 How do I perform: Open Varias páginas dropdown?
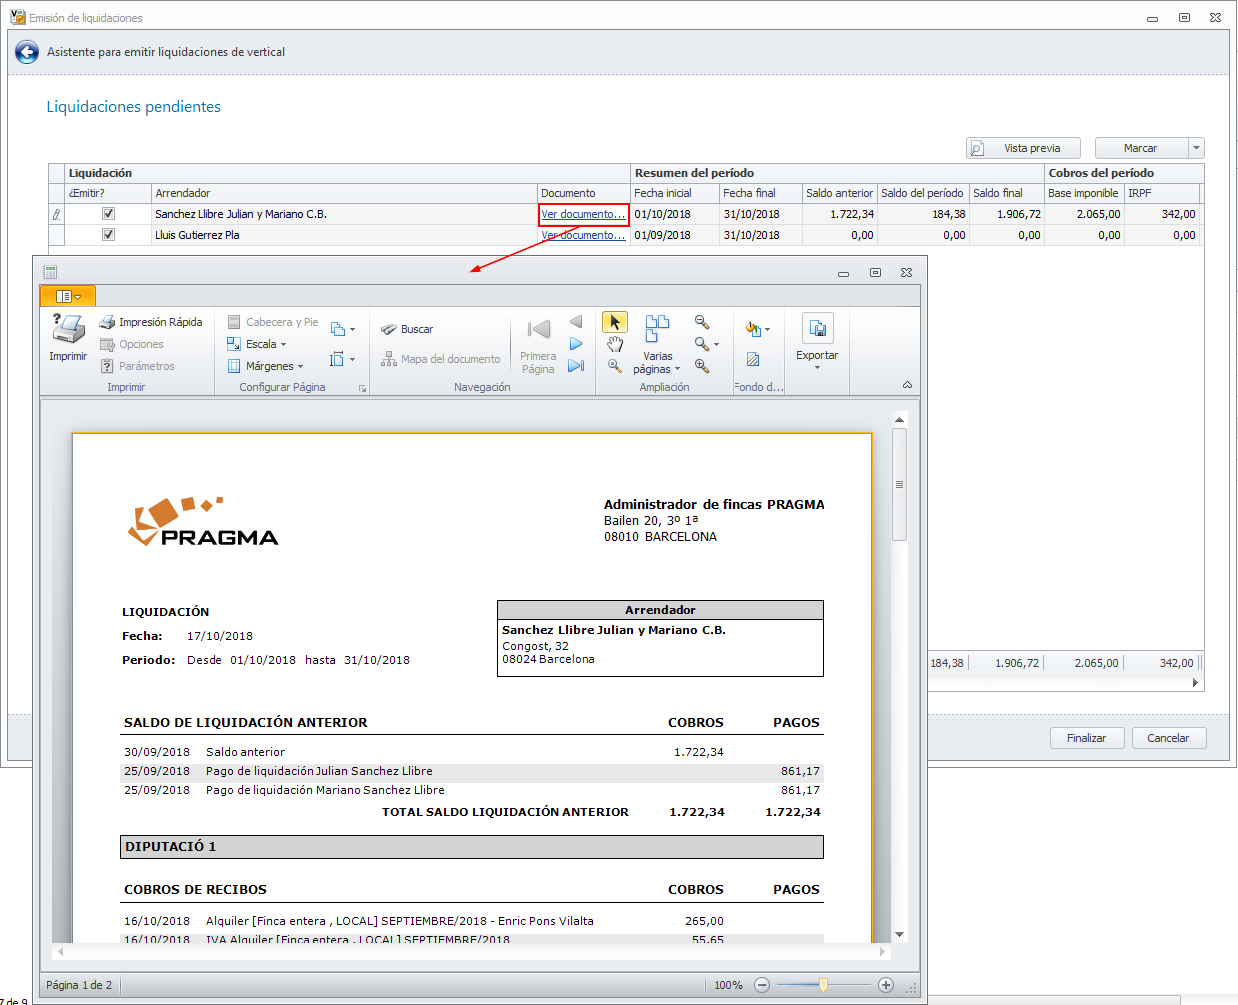coord(657,362)
